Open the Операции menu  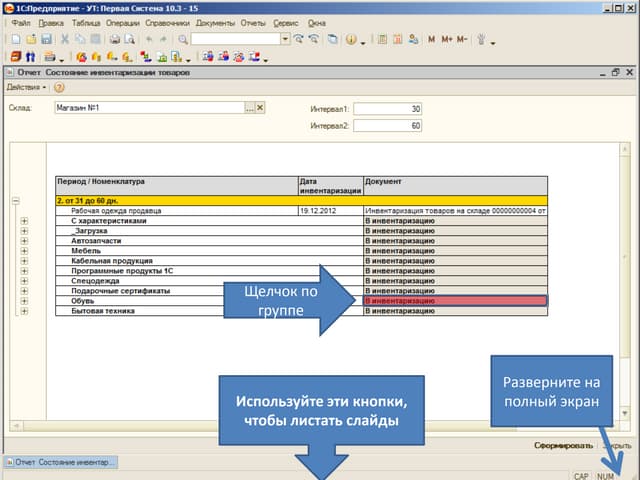click(x=122, y=23)
